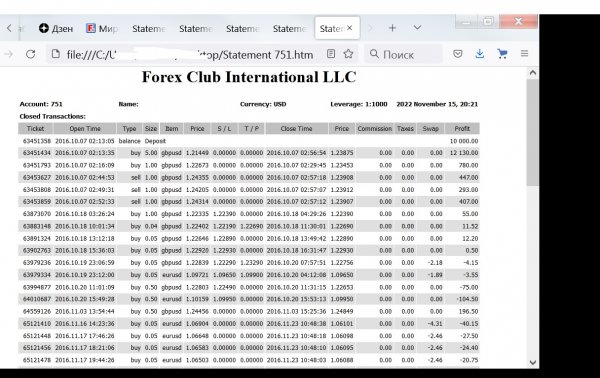Select profit value -104.50
This screenshot has height=378, width=600.
click(467, 299)
